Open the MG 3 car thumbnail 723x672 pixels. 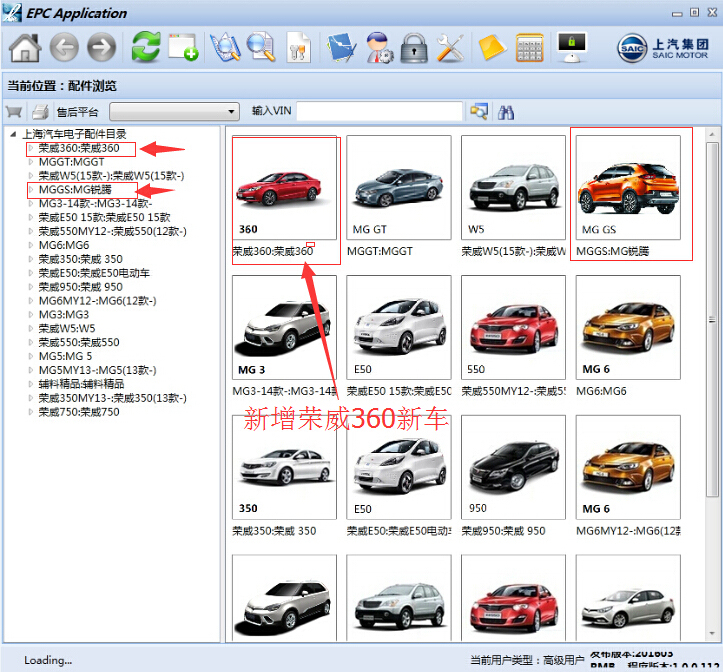click(x=284, y=327)
